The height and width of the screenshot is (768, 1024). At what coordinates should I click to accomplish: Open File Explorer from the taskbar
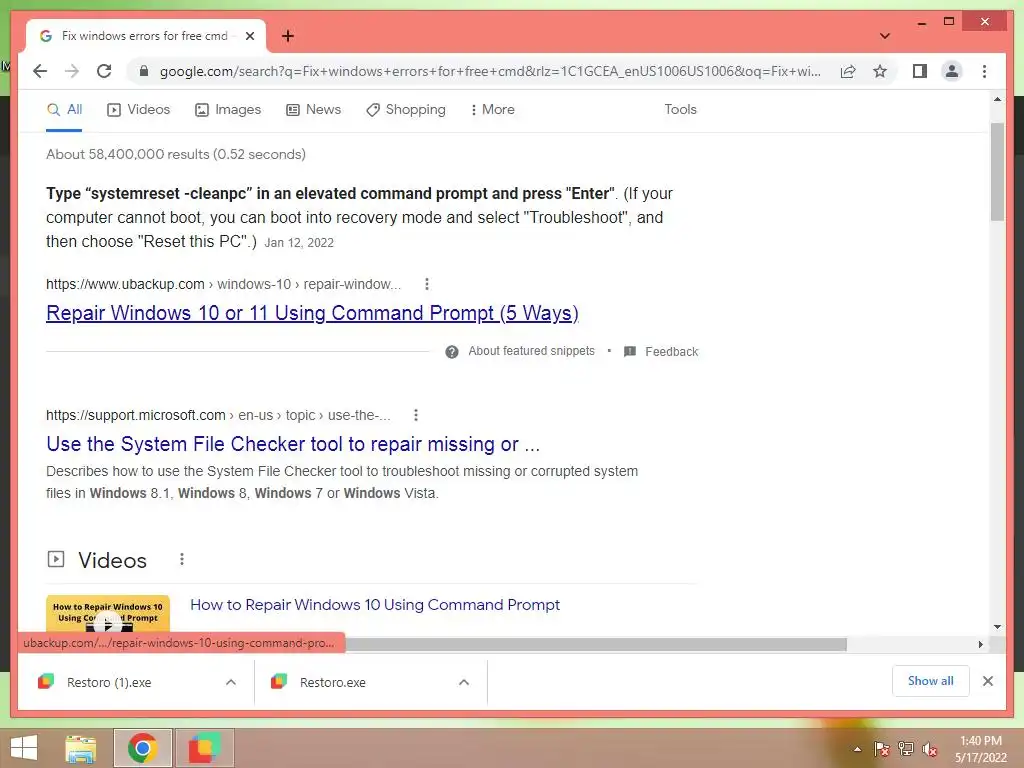(81, 748)
